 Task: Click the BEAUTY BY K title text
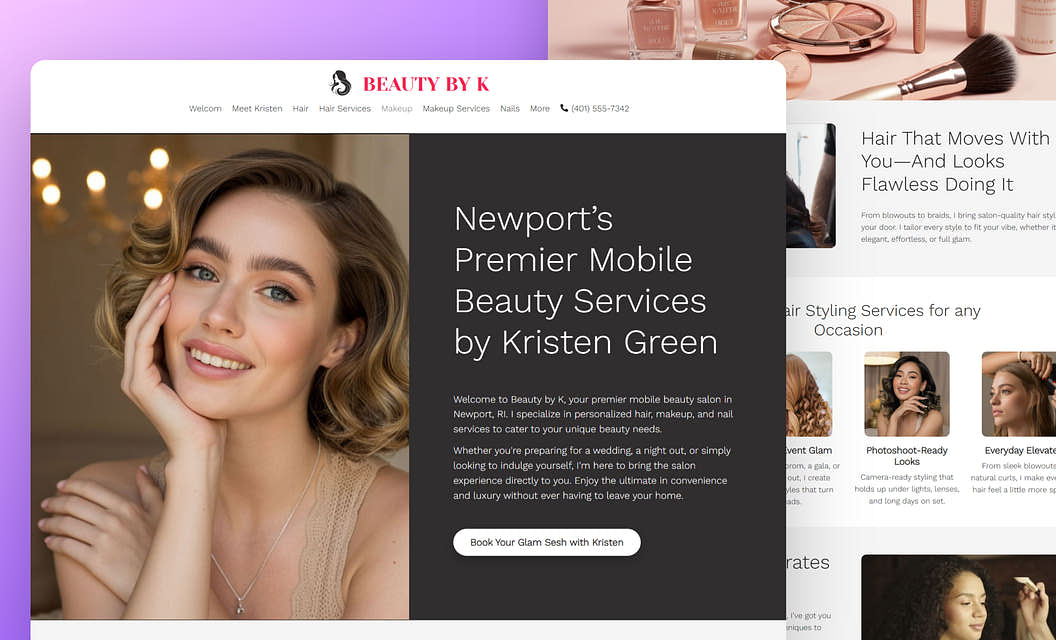tap(426, 84)
